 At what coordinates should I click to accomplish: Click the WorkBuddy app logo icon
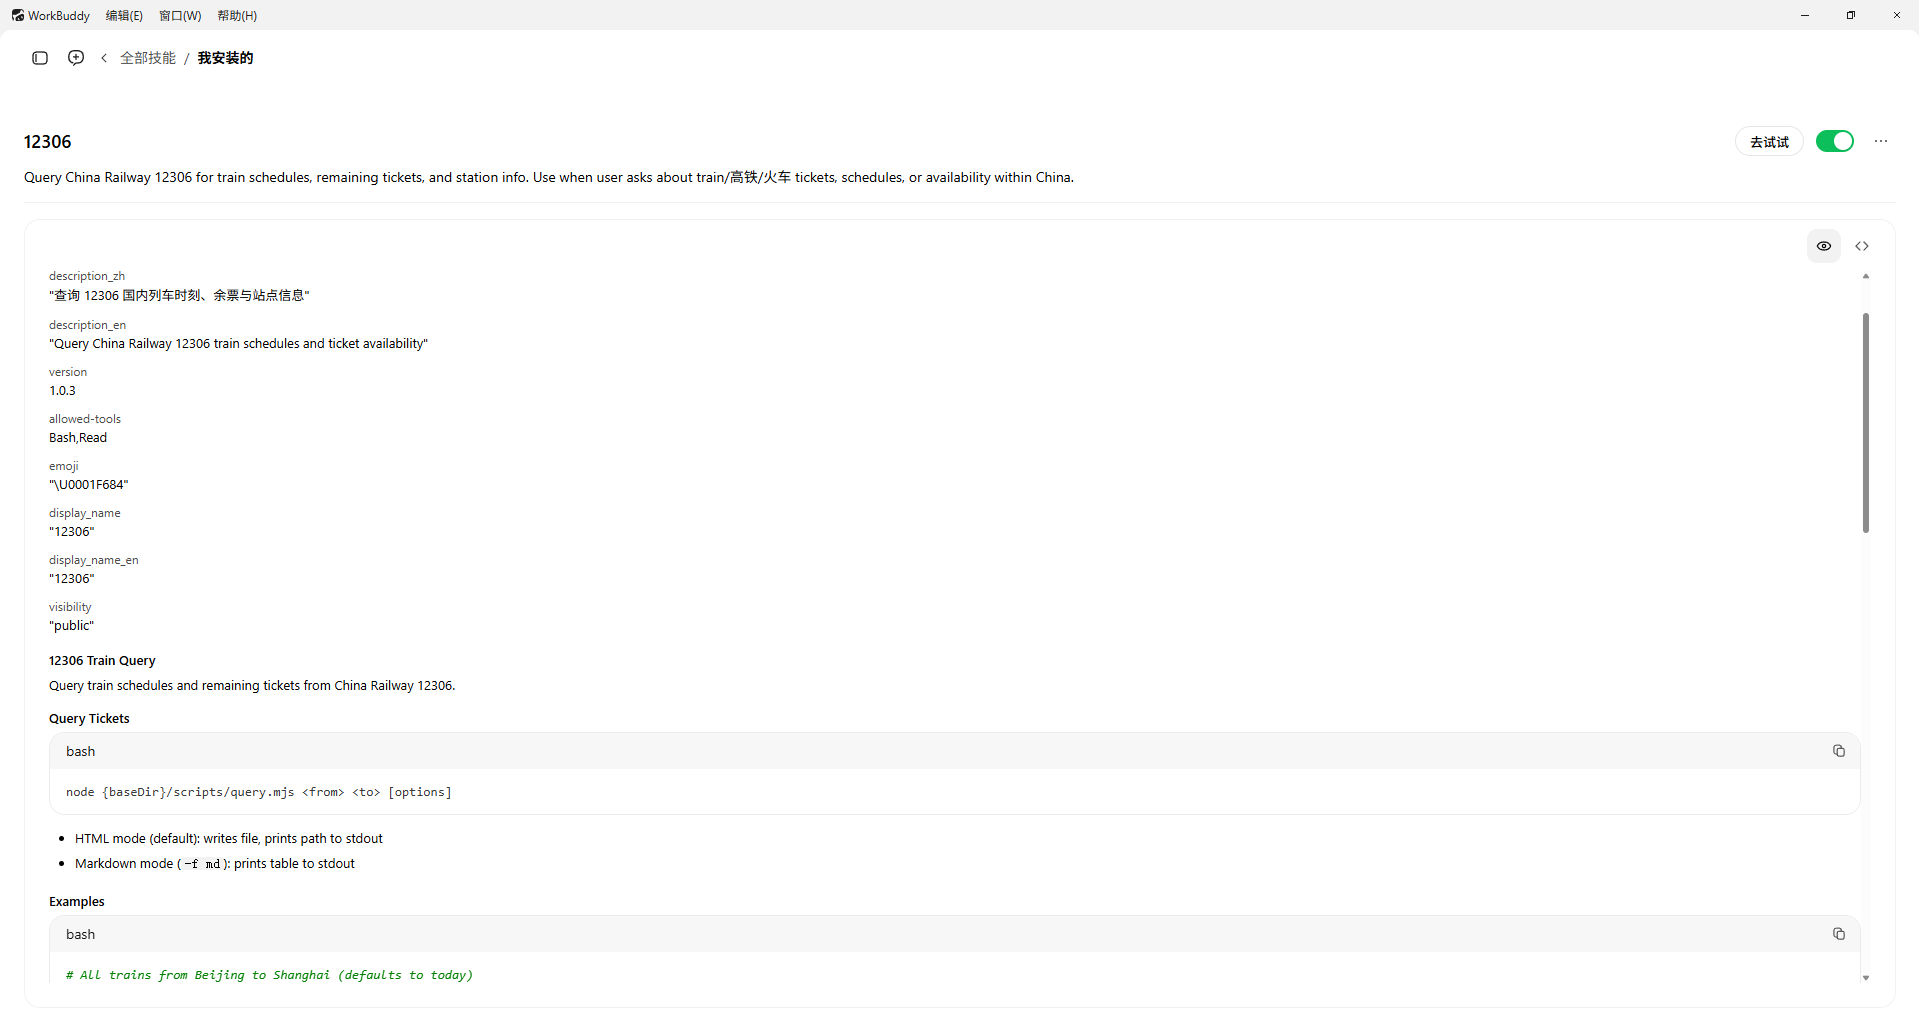click(x=17, y=15)
